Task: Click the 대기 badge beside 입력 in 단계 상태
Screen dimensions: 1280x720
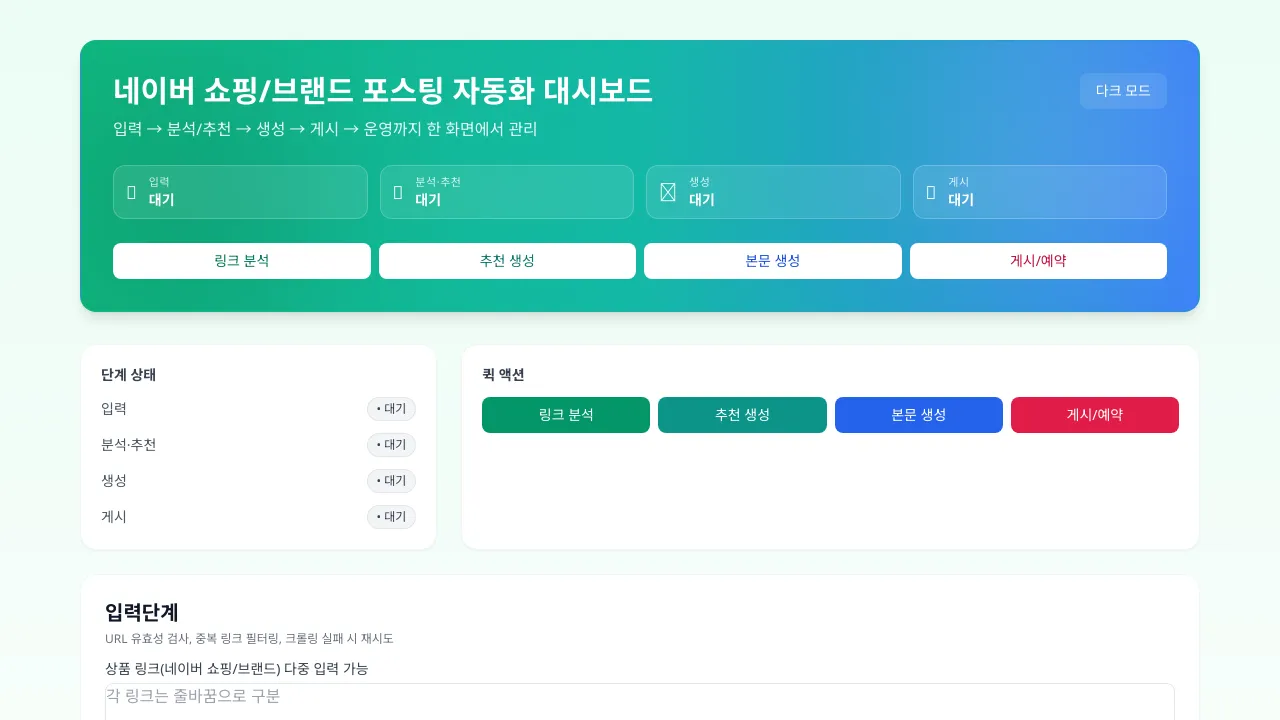Action: 391,409
